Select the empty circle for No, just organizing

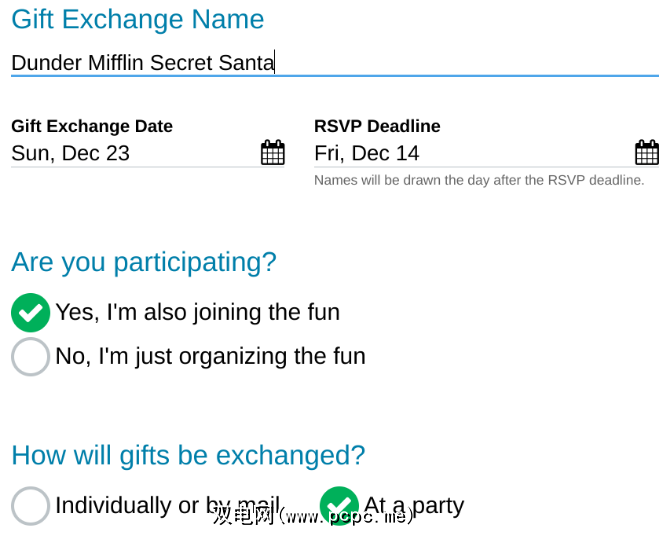point(30,357)
